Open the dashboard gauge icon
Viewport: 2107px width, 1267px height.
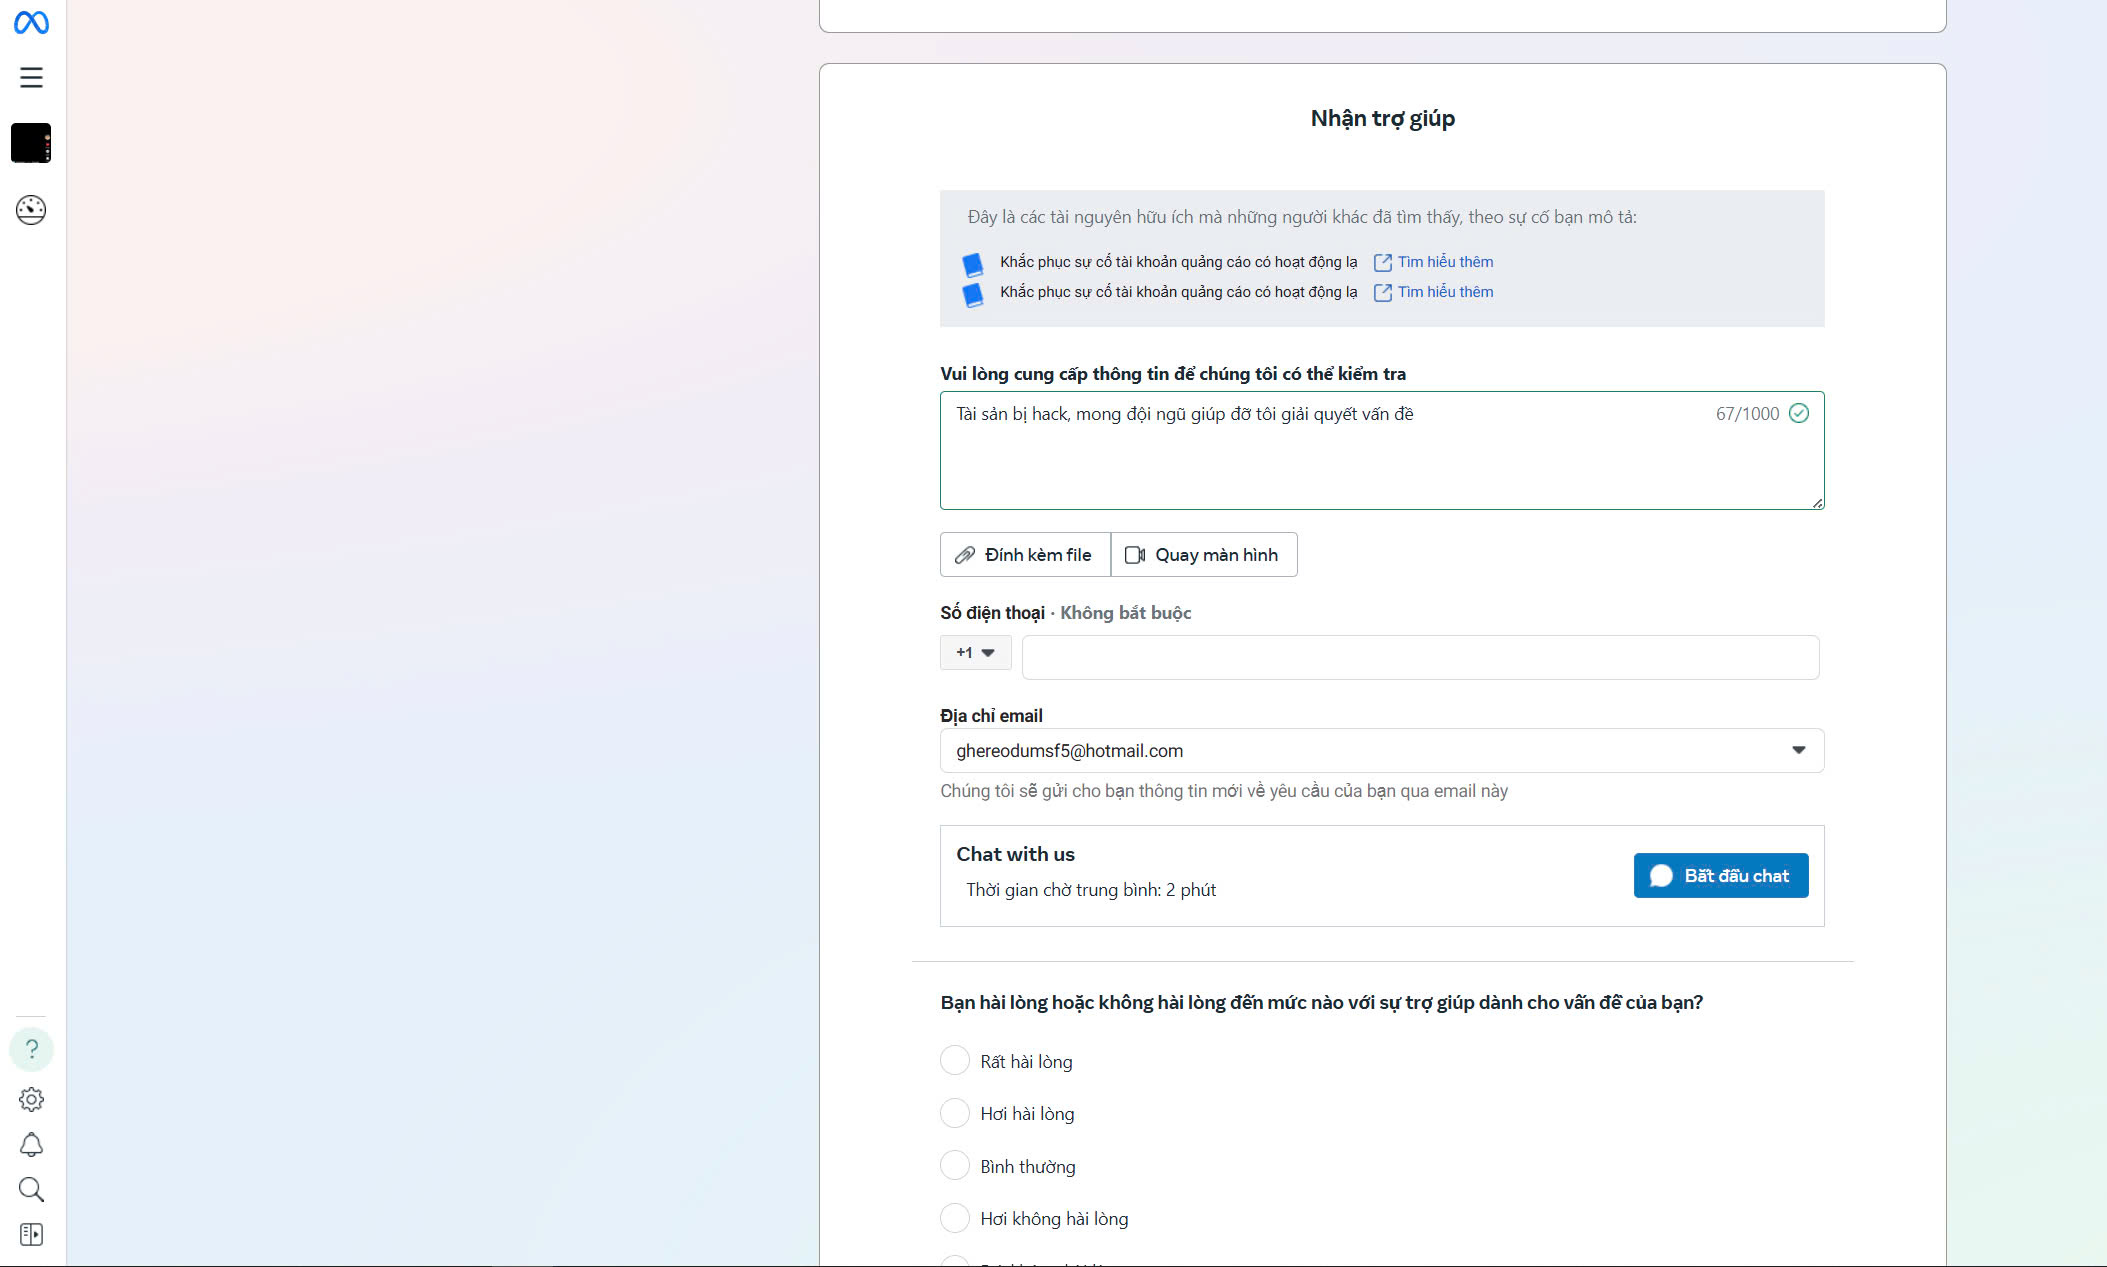(x=31, y=209)
